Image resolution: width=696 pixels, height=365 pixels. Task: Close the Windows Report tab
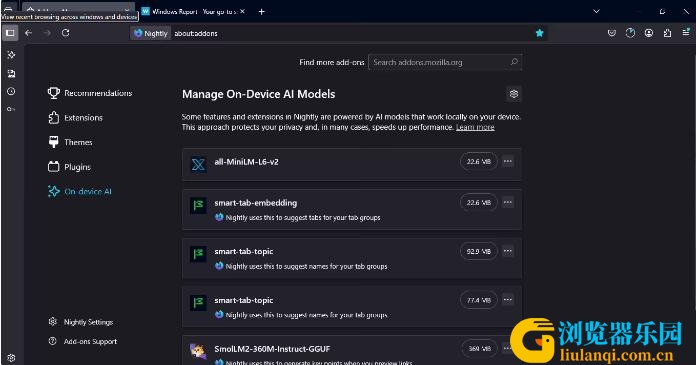pos(242,12)
